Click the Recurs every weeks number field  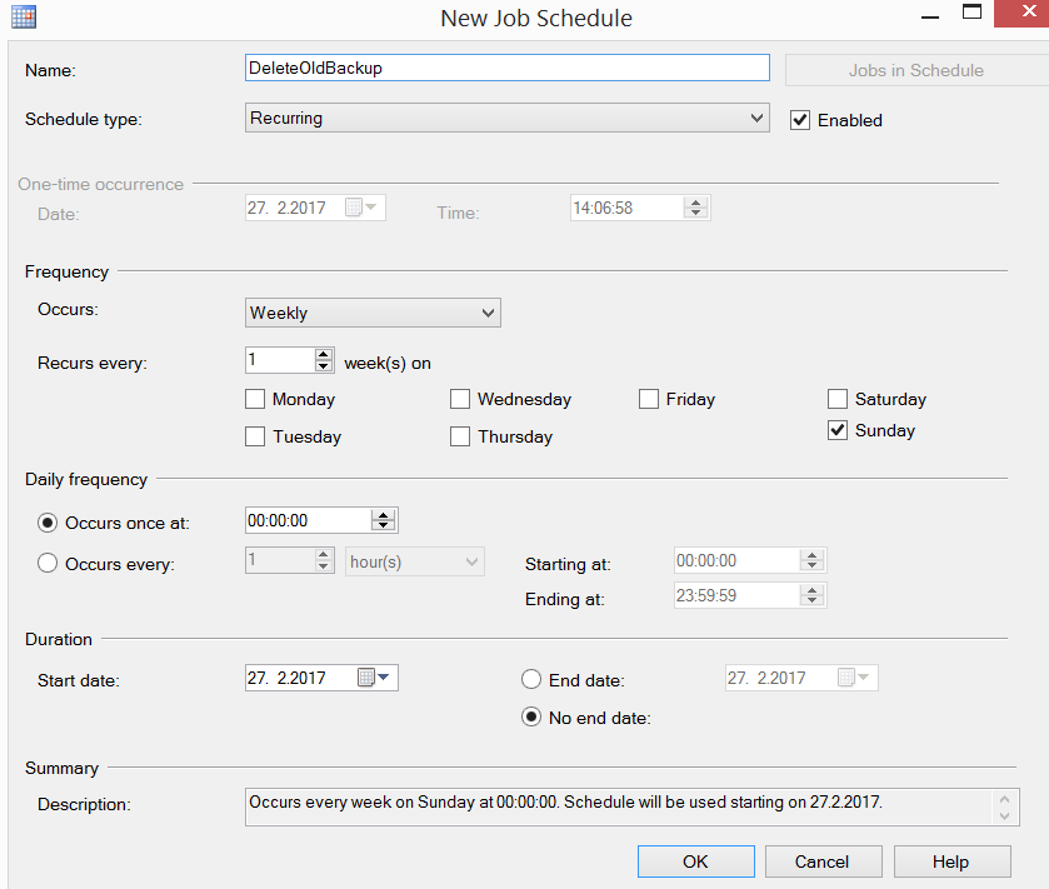[x=280, y=361]
